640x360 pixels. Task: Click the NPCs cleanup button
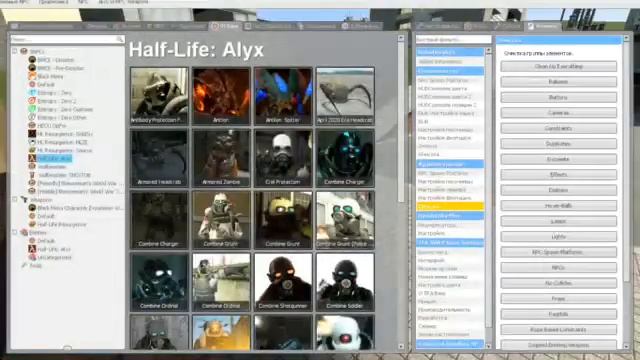click(558, 268)
